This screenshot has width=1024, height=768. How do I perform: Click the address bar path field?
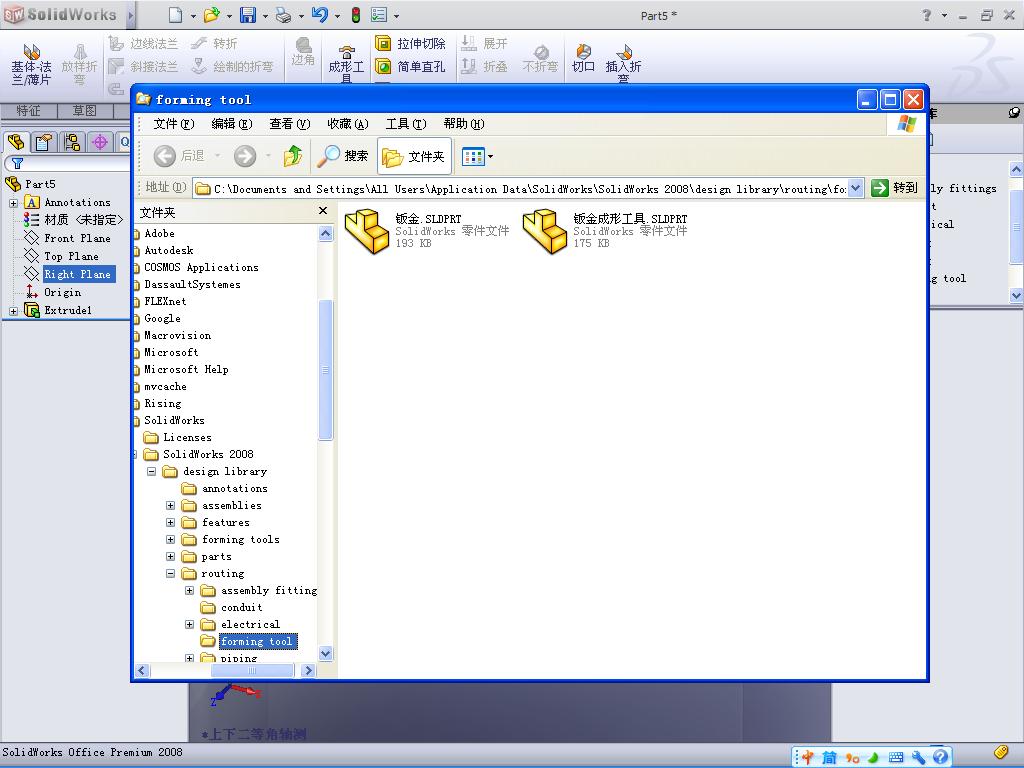tap(521, 189)
